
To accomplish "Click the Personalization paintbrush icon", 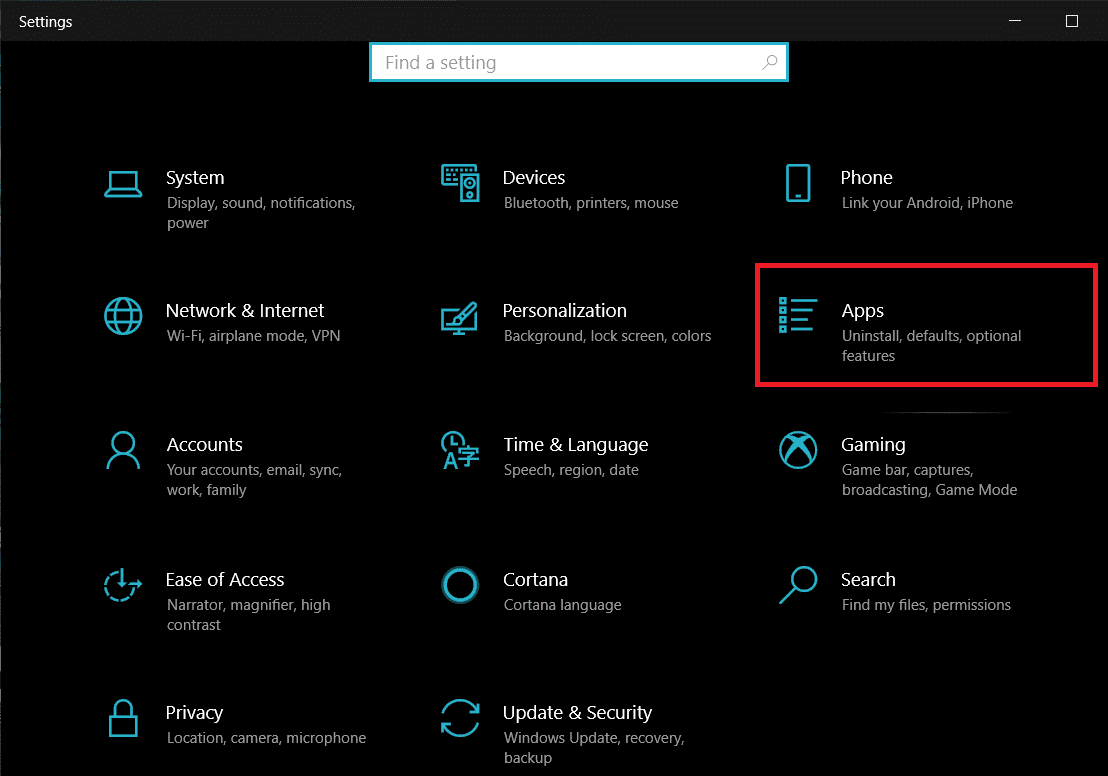I will [x=460, y=317].
